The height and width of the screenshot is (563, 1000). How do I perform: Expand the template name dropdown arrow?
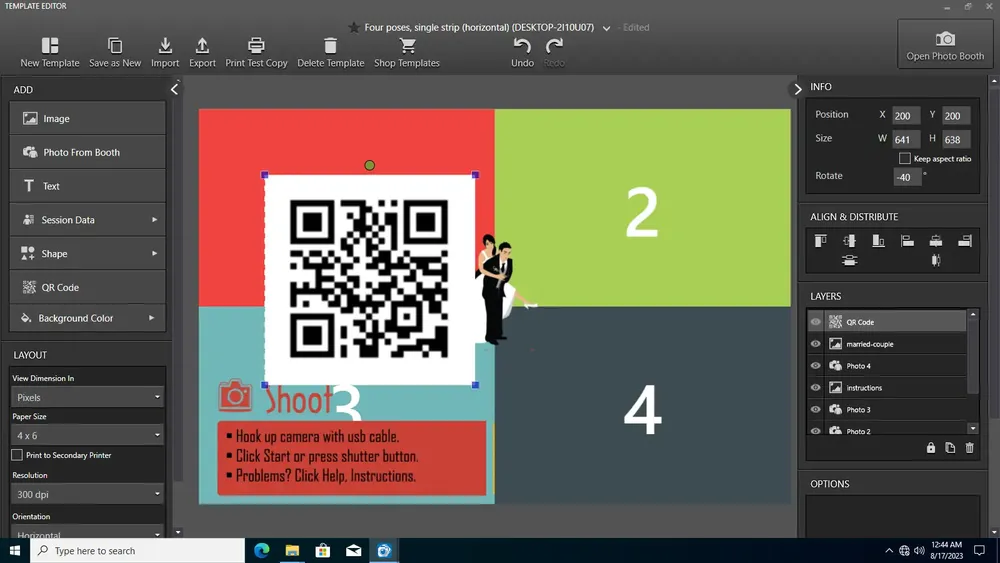(606, 28)
